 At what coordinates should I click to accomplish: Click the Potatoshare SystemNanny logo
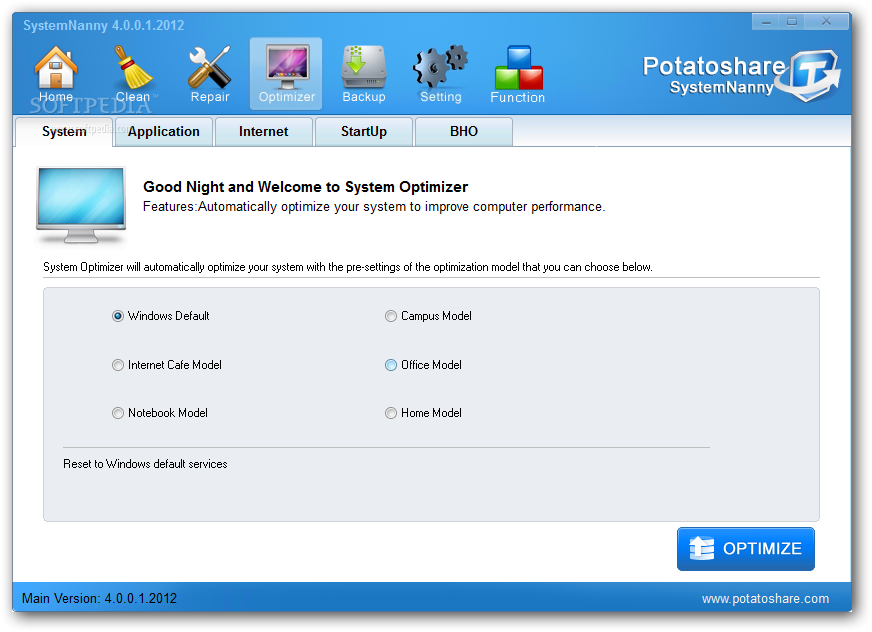(x=741, y=76)
